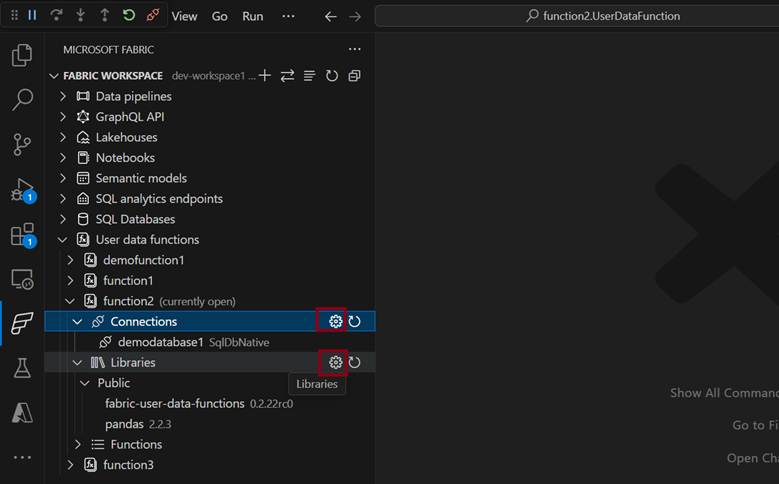Collapse the Libraries node
This screenshot has width=779, height=484.
pos(78,363)
